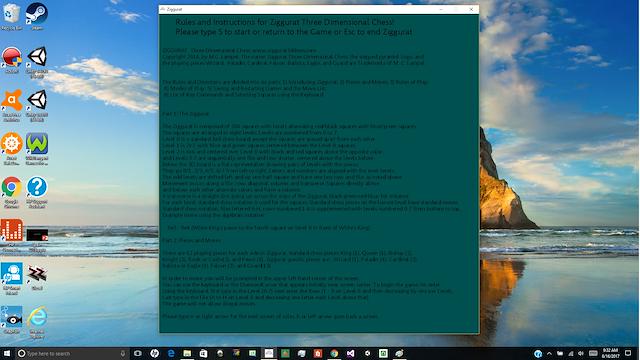
Task: Open the HP Support Assistant question-mark icon
Action: [x=37, y=192]
